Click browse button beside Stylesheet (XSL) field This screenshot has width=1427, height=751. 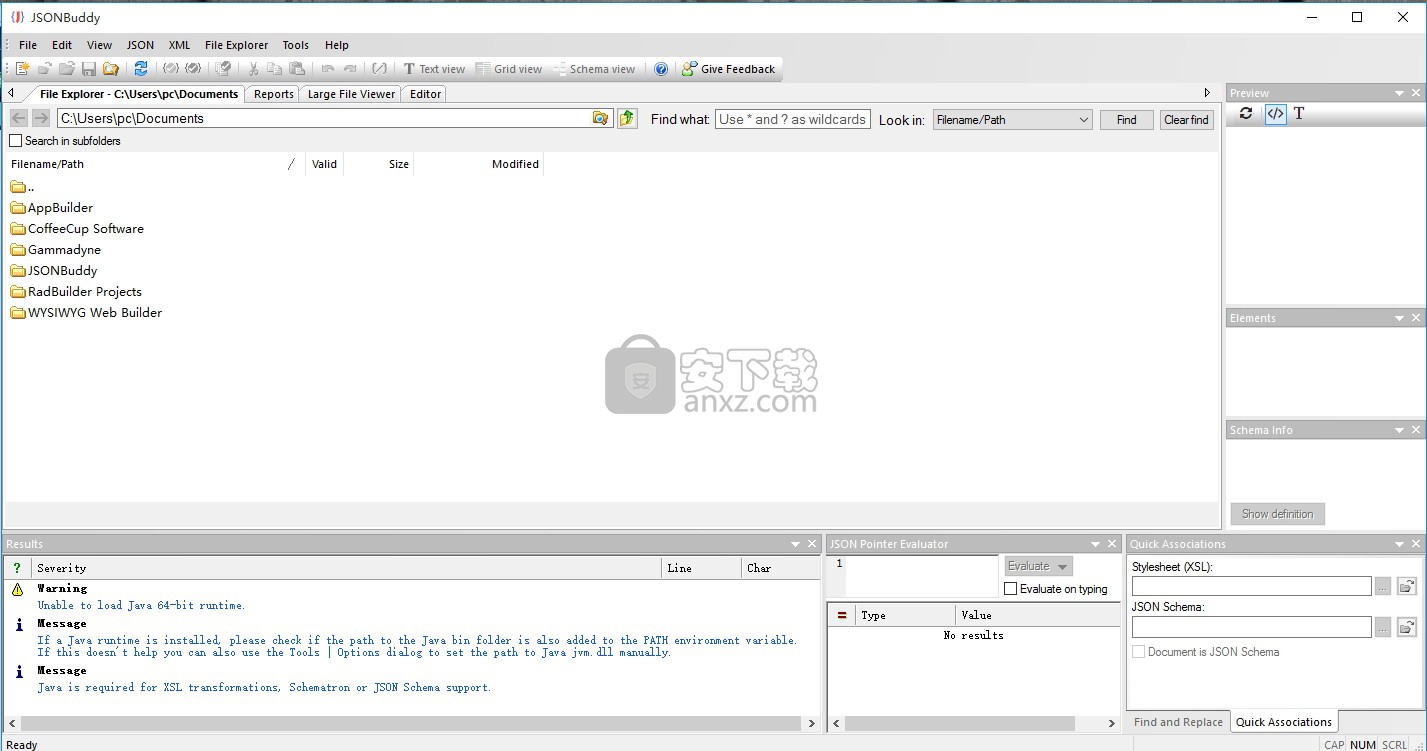(1383, 587)
